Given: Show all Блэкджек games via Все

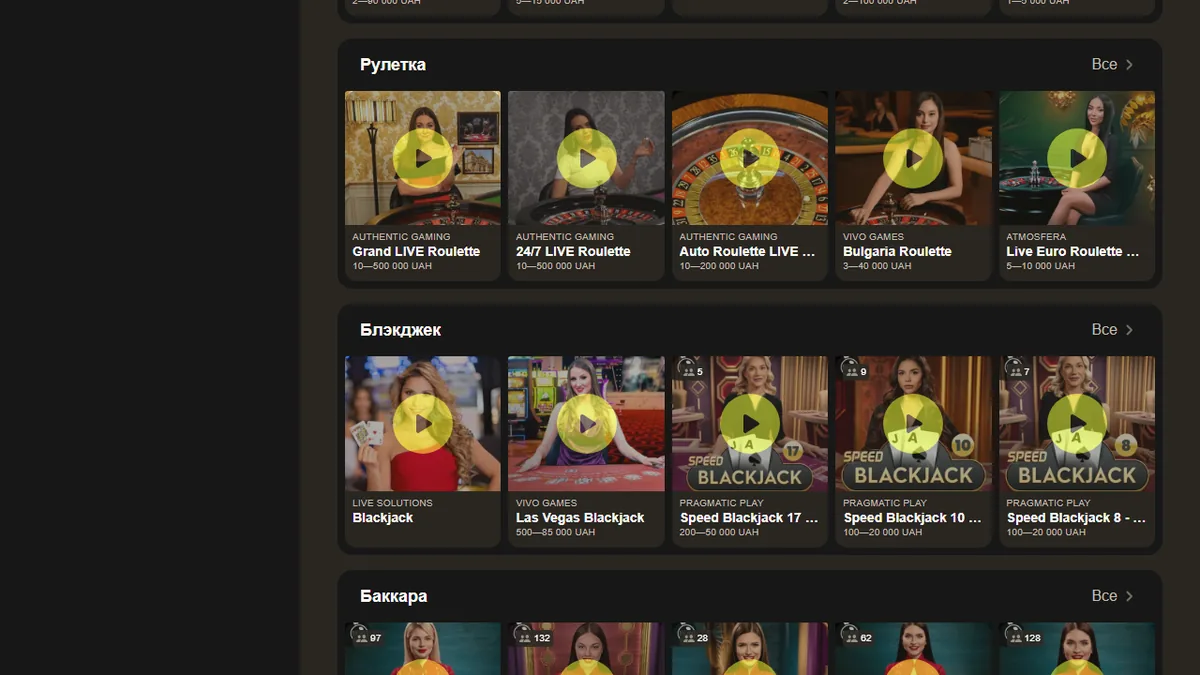Looking at the screenshot, I should coord(1113,329).
